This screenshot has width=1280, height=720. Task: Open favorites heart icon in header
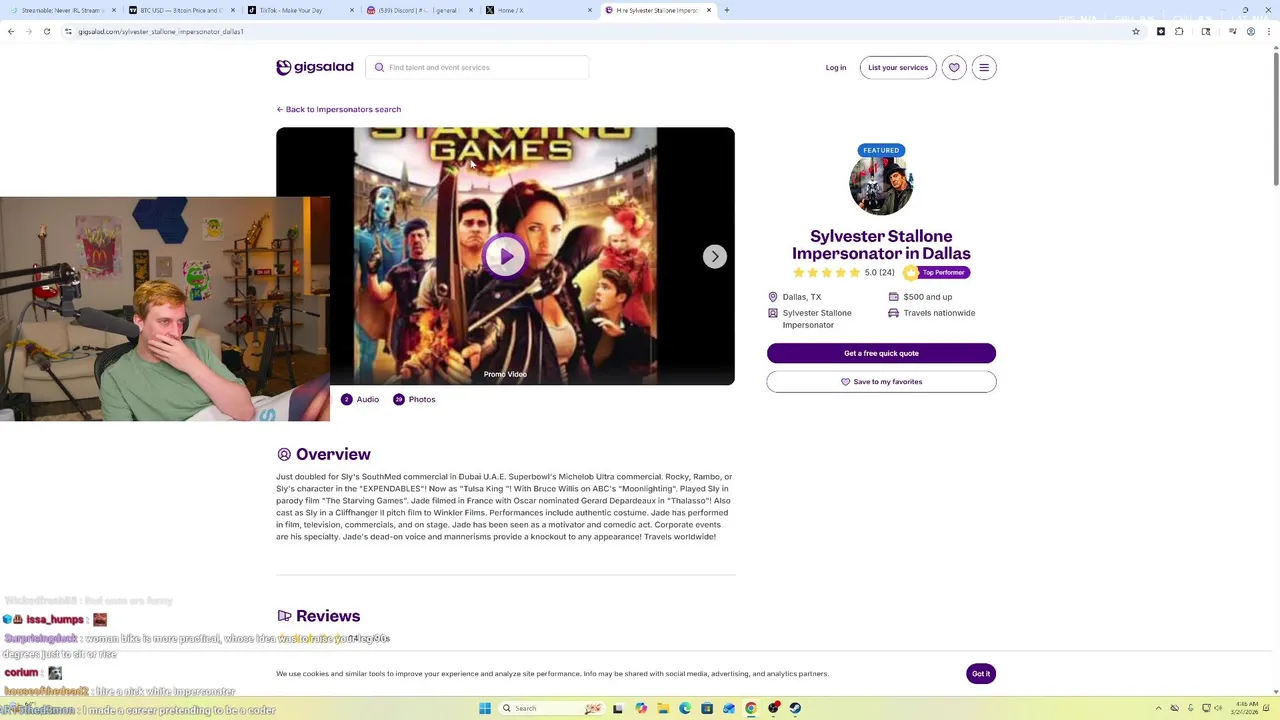point(954,67)
